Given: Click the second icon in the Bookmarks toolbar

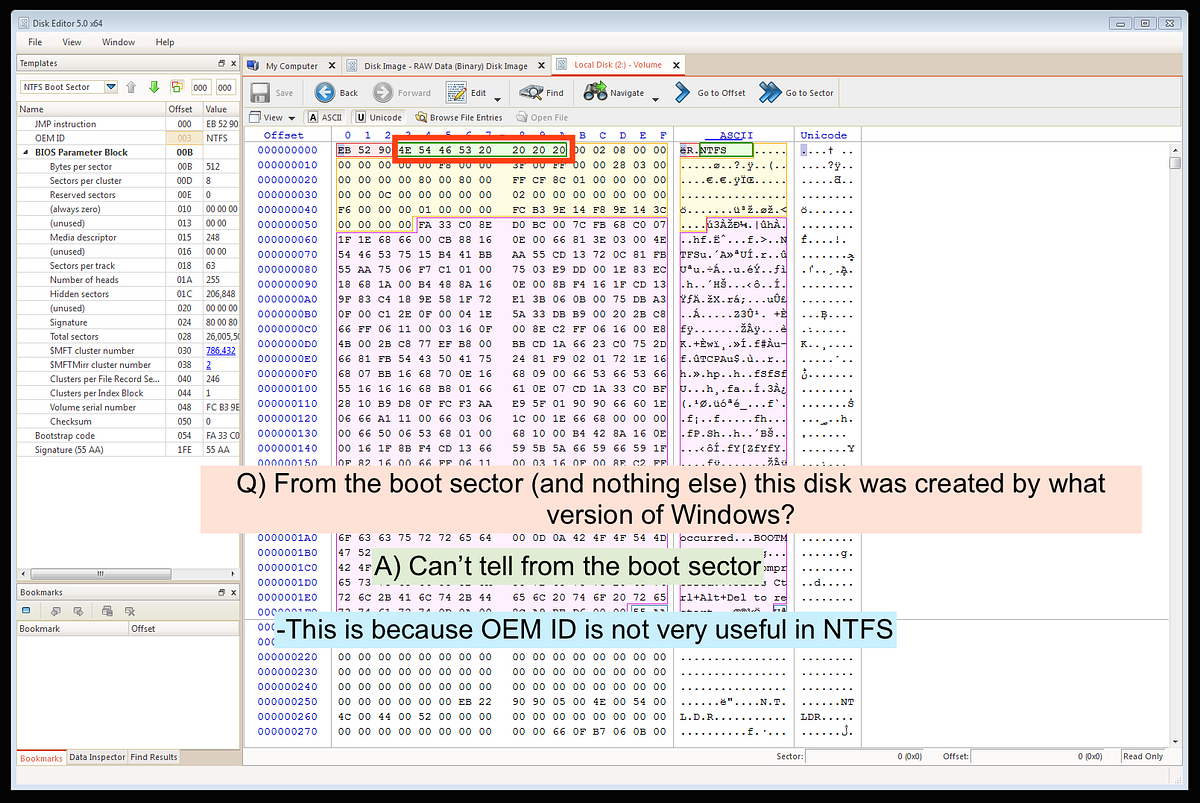Looking at the screenshot, I should point(57,610).
